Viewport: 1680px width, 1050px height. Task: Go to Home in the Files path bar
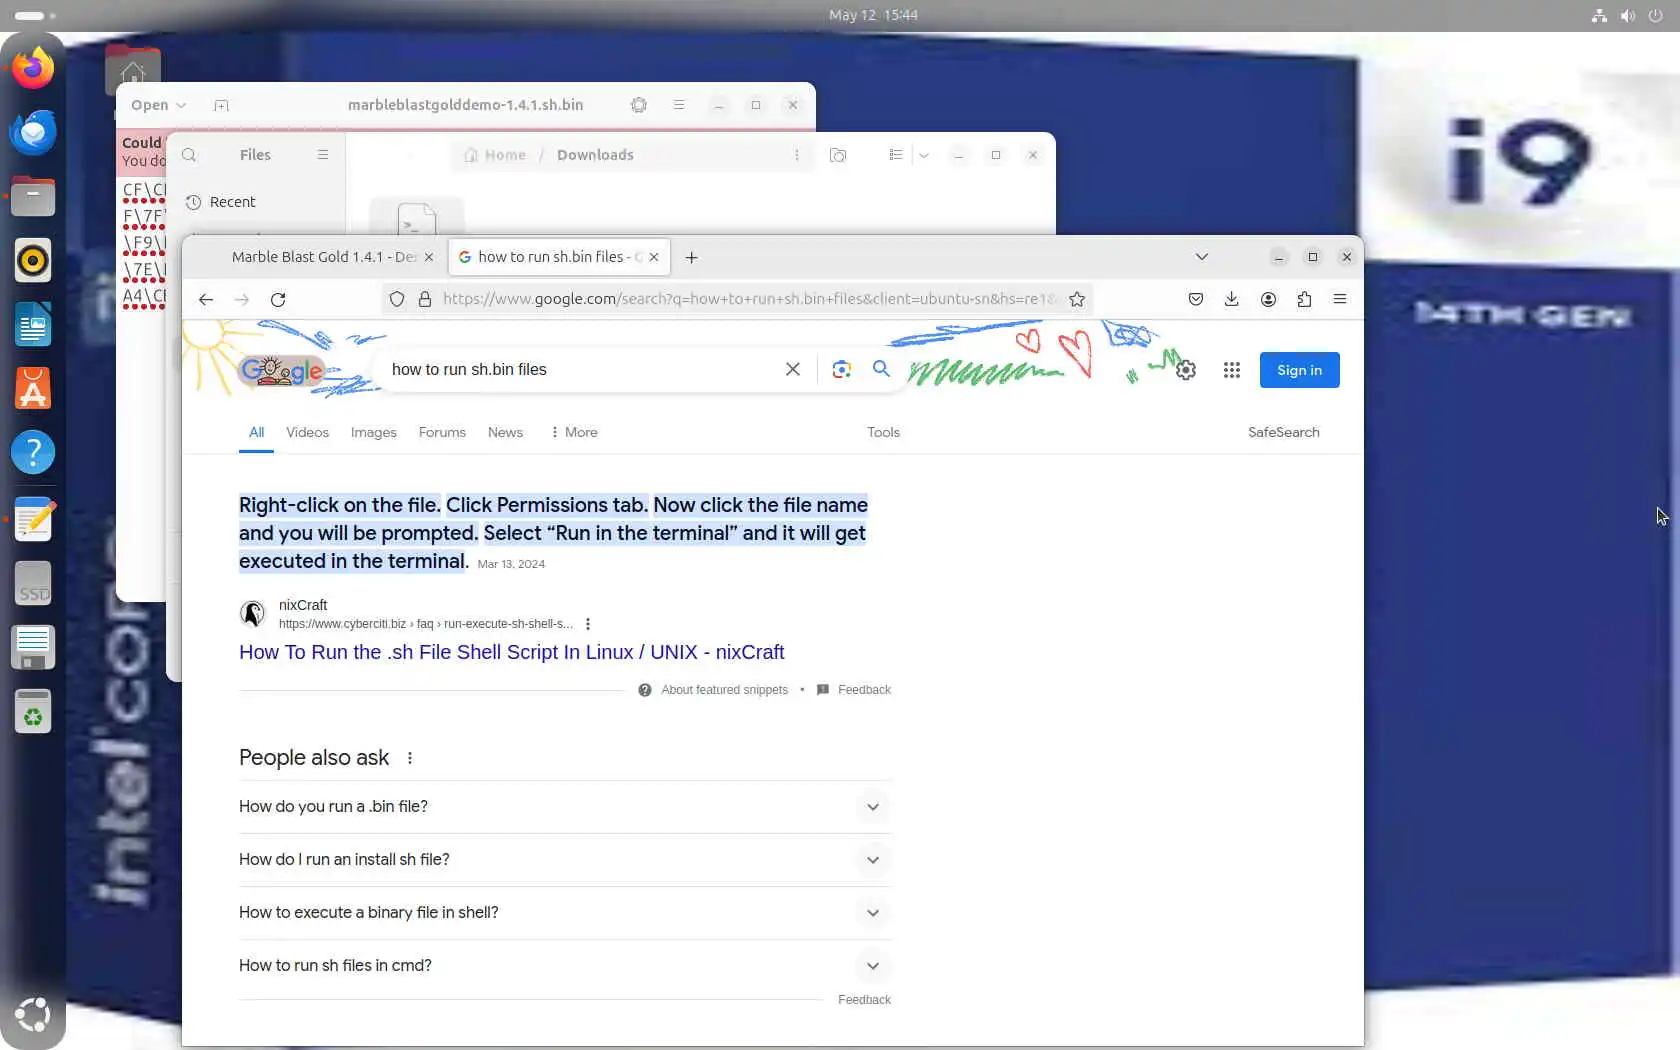point(495,155)
